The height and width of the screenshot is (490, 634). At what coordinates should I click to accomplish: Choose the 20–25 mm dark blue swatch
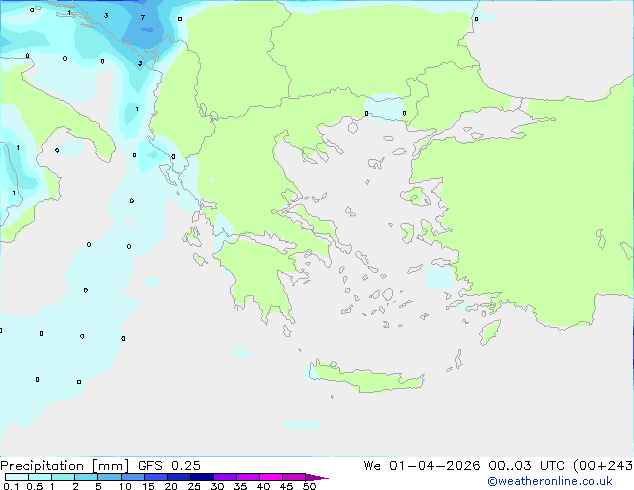coord(178,477)
